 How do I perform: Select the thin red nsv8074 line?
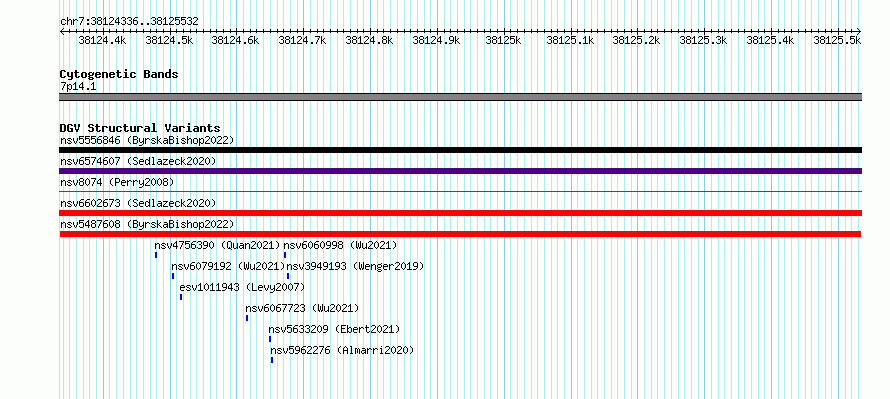(460, 192)
